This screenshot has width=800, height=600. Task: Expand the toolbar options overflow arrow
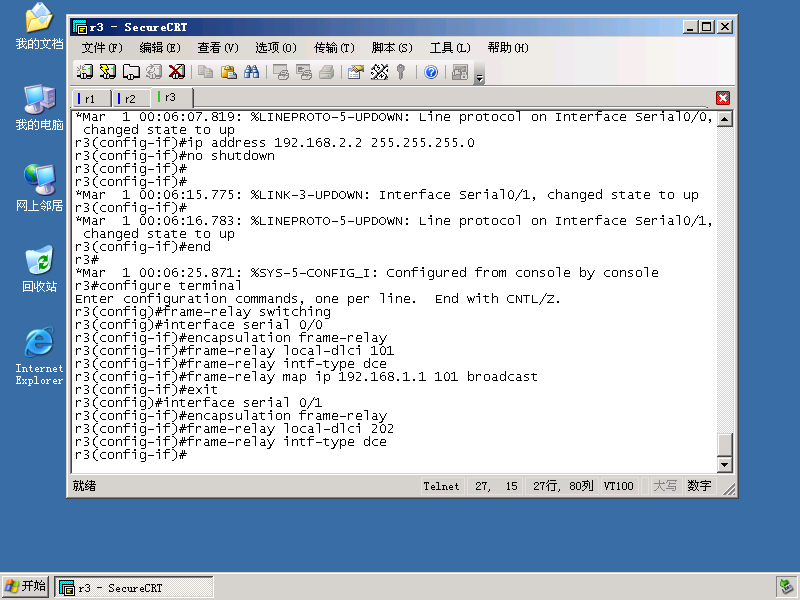[x=479, y=78]
